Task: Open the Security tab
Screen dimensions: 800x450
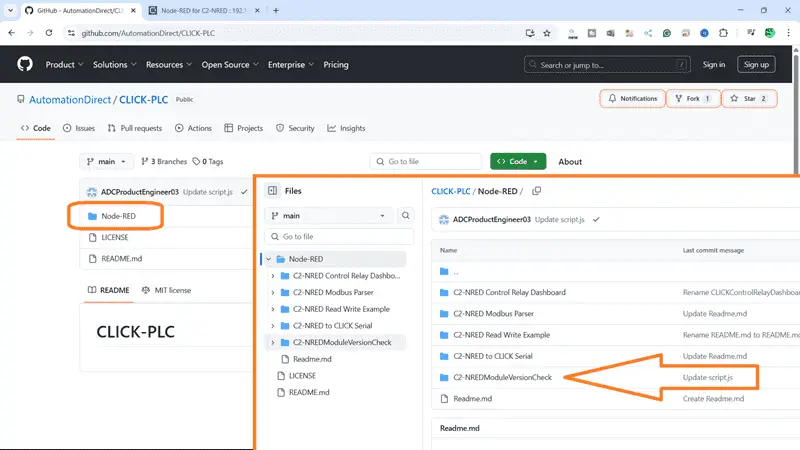Action: click(295, 128)
